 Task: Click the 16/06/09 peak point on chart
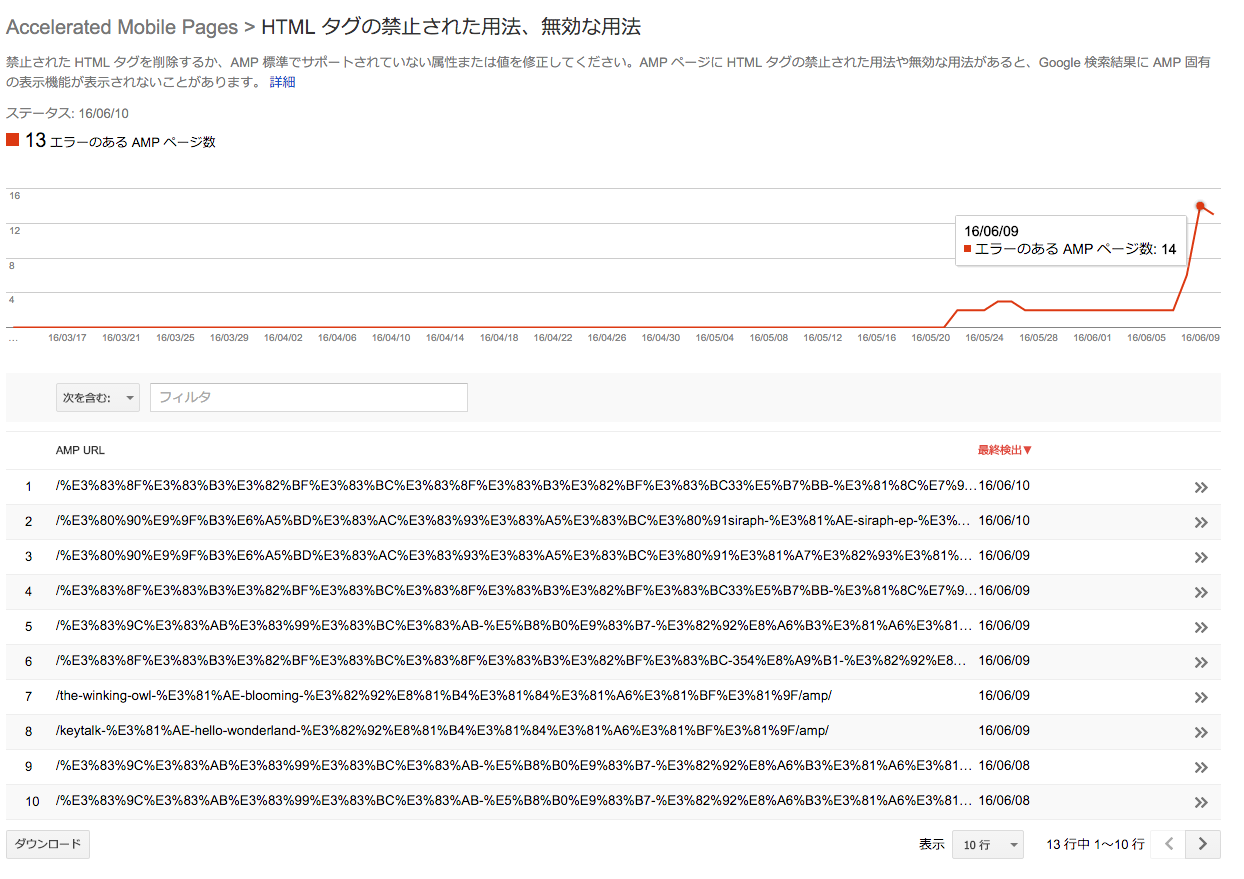pyautogui.click(x=1200, y=206)
